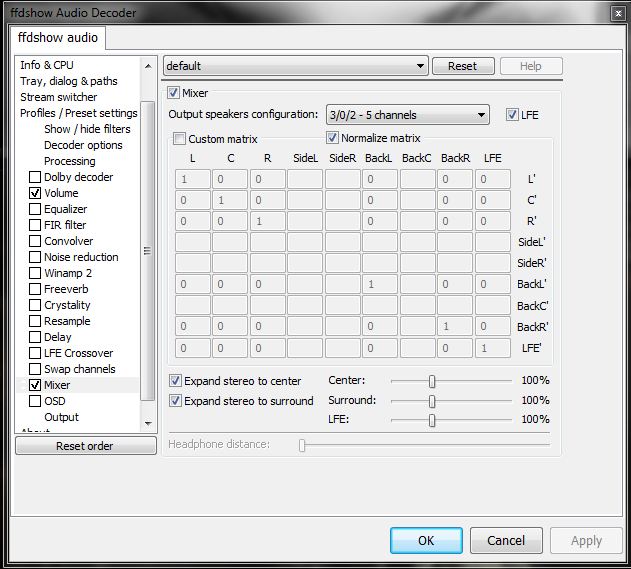The height and width of the screenshot is (569, 631).
Task: Enable the Swap channels checkbox
Action: click(x=35, y=369)
